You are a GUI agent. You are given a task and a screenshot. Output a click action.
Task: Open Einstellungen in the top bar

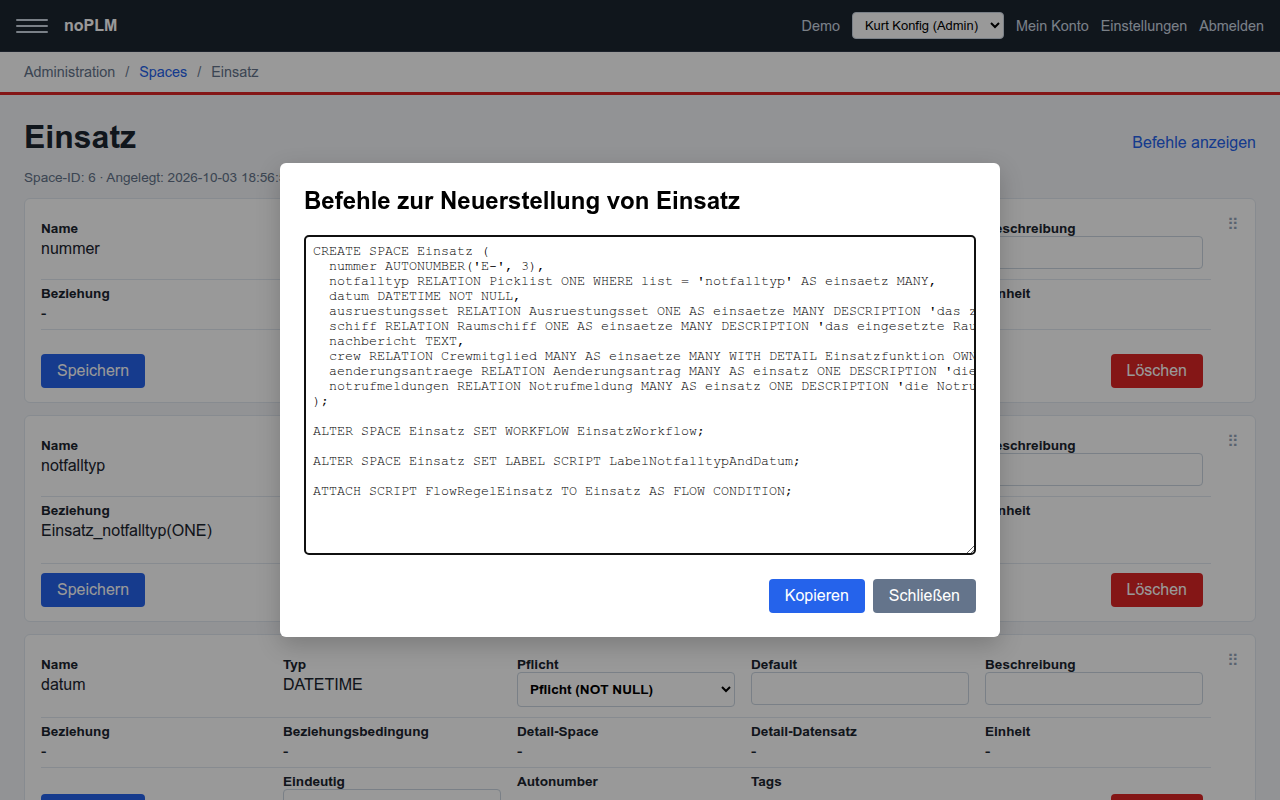(1144, 26)
